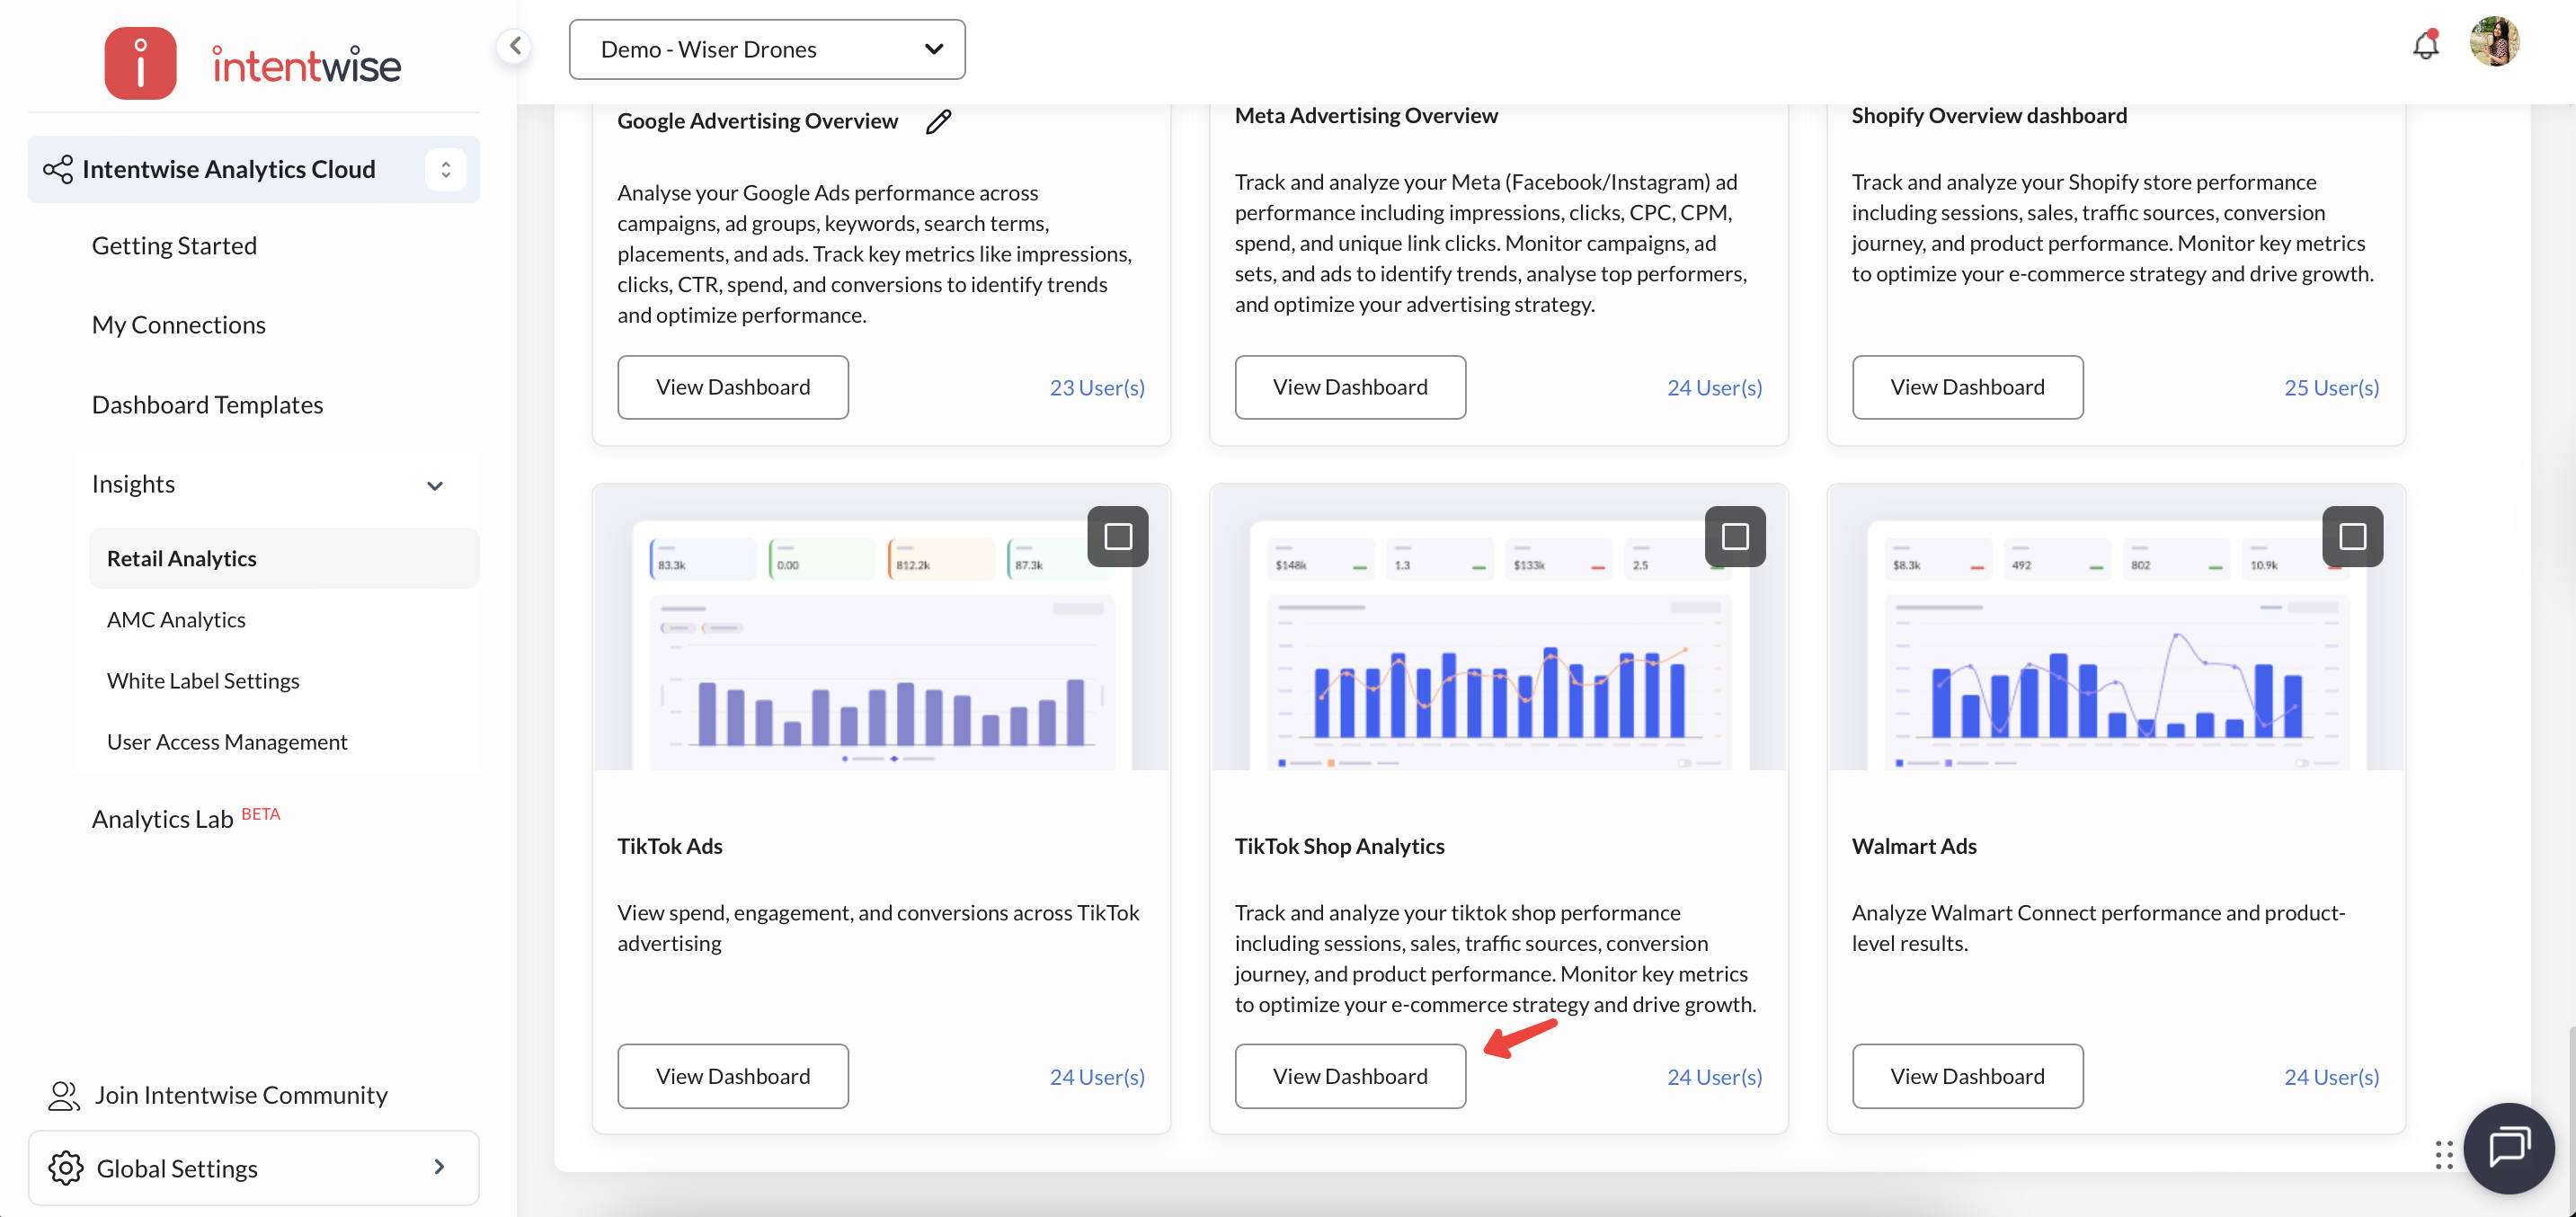
Task: Open the Demo - Wiser Drones account dropdown
Action: pos(767,49)
